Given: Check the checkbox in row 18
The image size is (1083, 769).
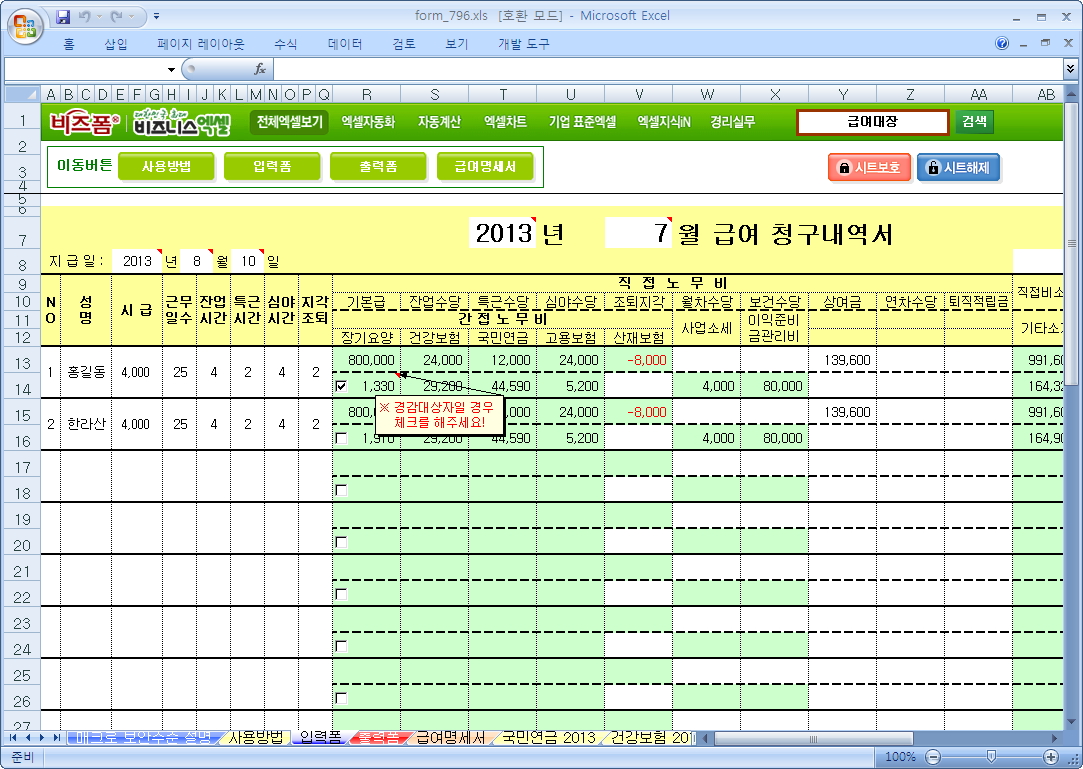Looking at the screenshot, I should point(341,490).
